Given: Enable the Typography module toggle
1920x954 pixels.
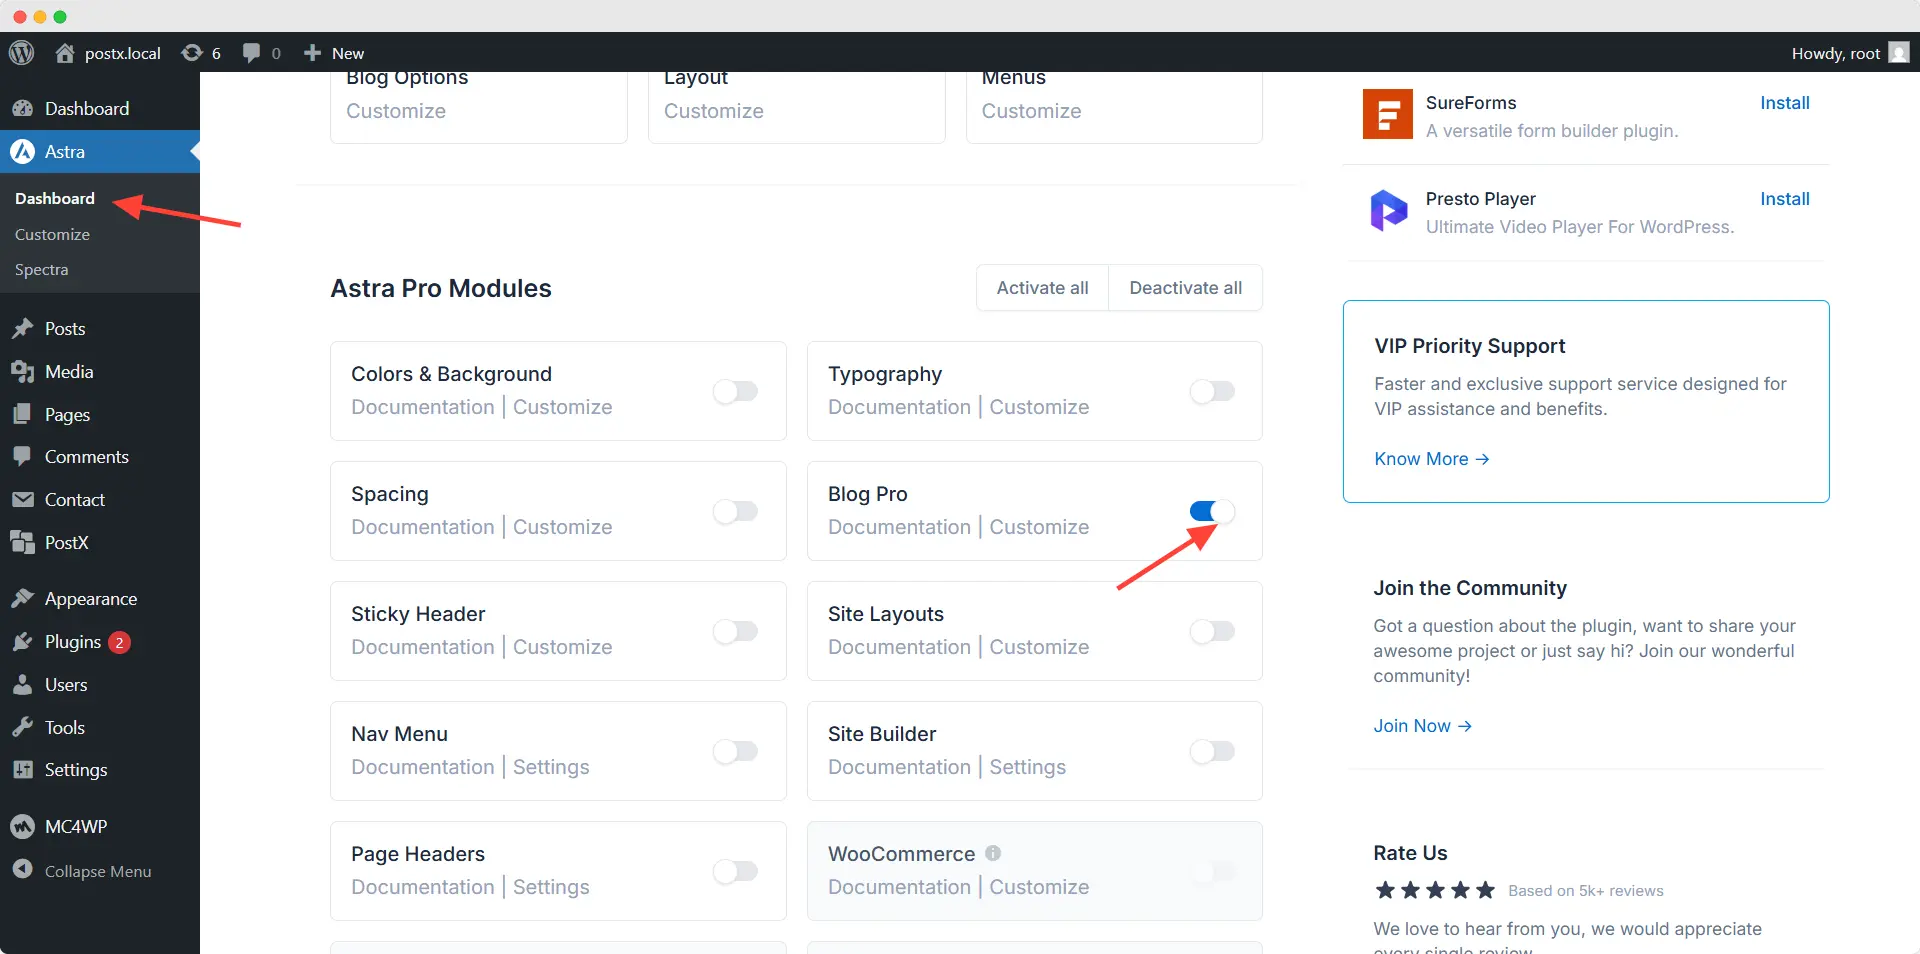Looking at the screenshot, I should [1212, 391].
